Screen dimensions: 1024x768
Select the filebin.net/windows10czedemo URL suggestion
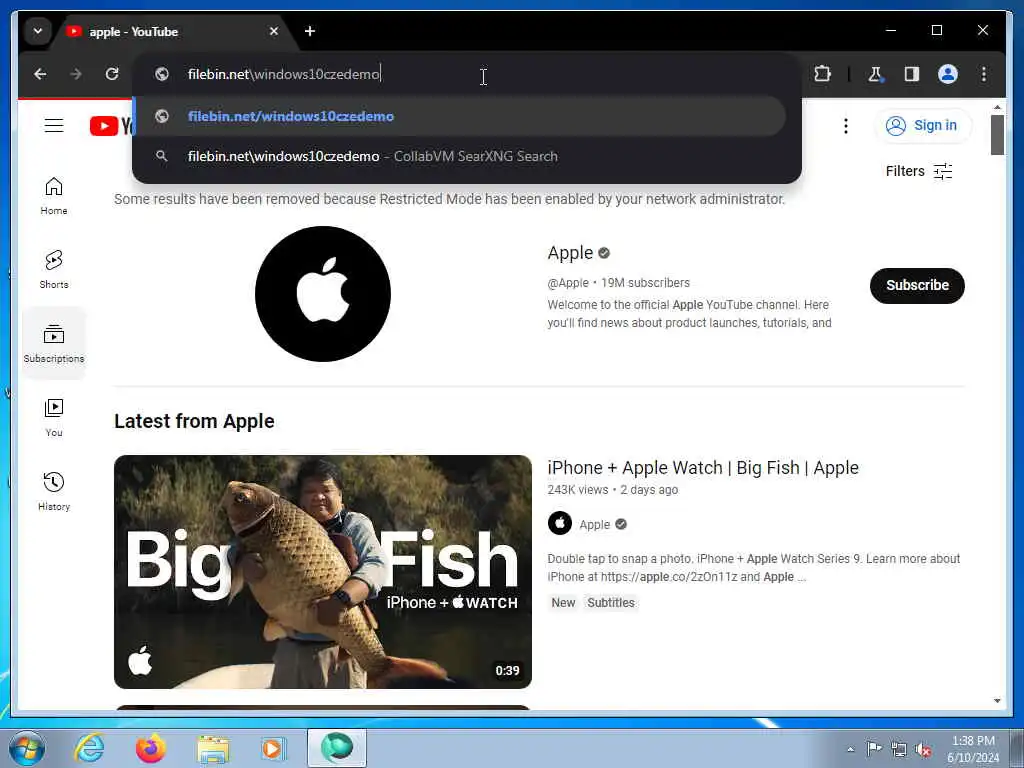pos(460,116)
